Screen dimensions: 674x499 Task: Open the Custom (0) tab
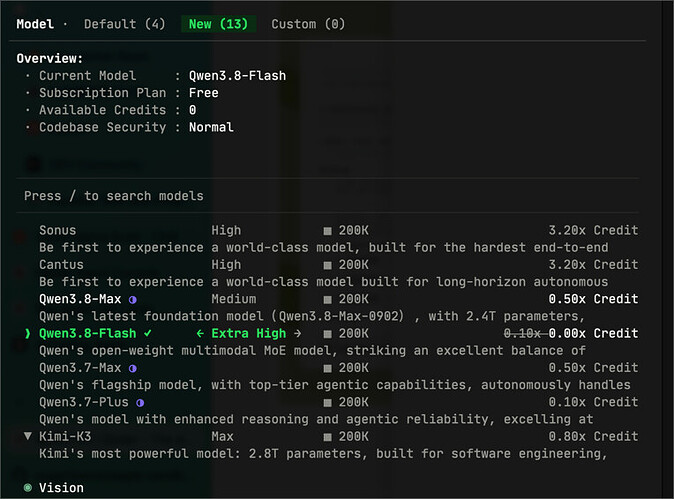(x=308, y=24)
